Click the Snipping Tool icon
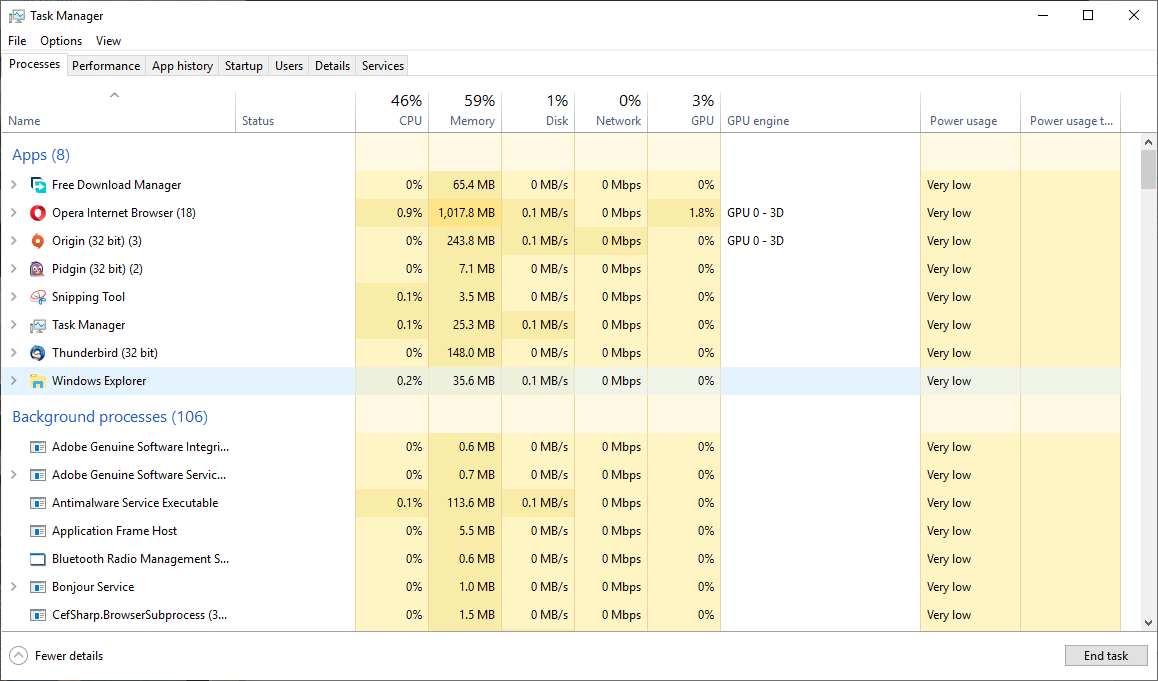The image size is (1158, 681). [x=38, y=297]
